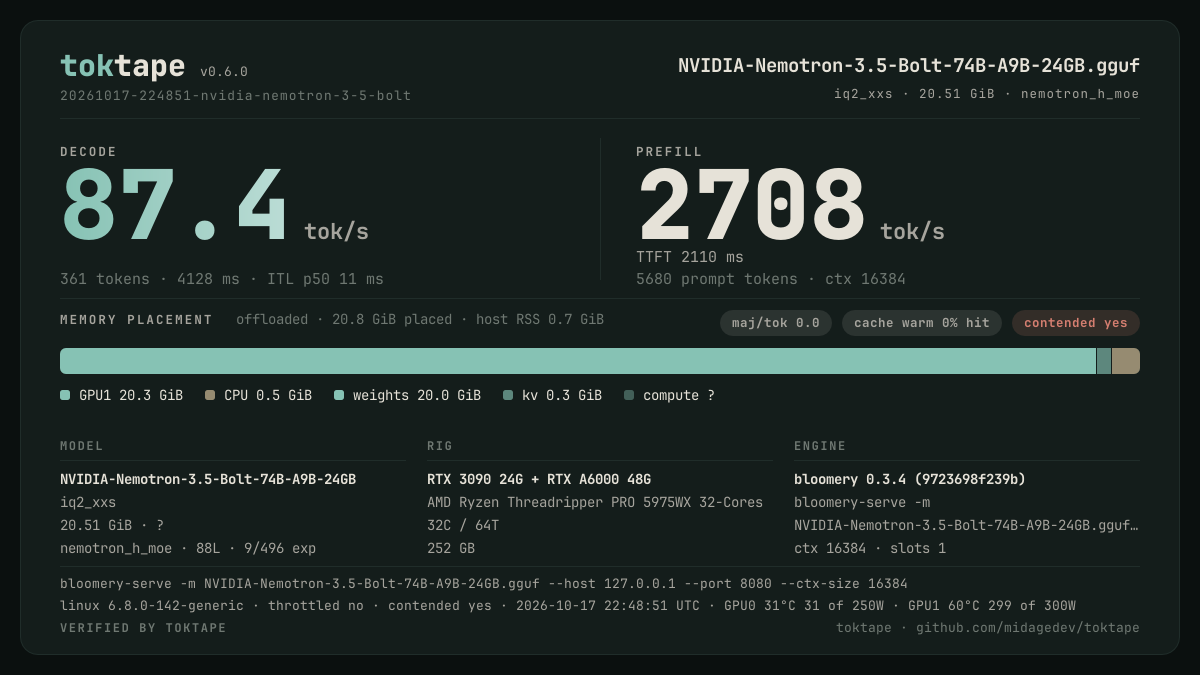Click the PREFILL section label
This screenshot has width=1200, height=675.
tap(669, 152)
